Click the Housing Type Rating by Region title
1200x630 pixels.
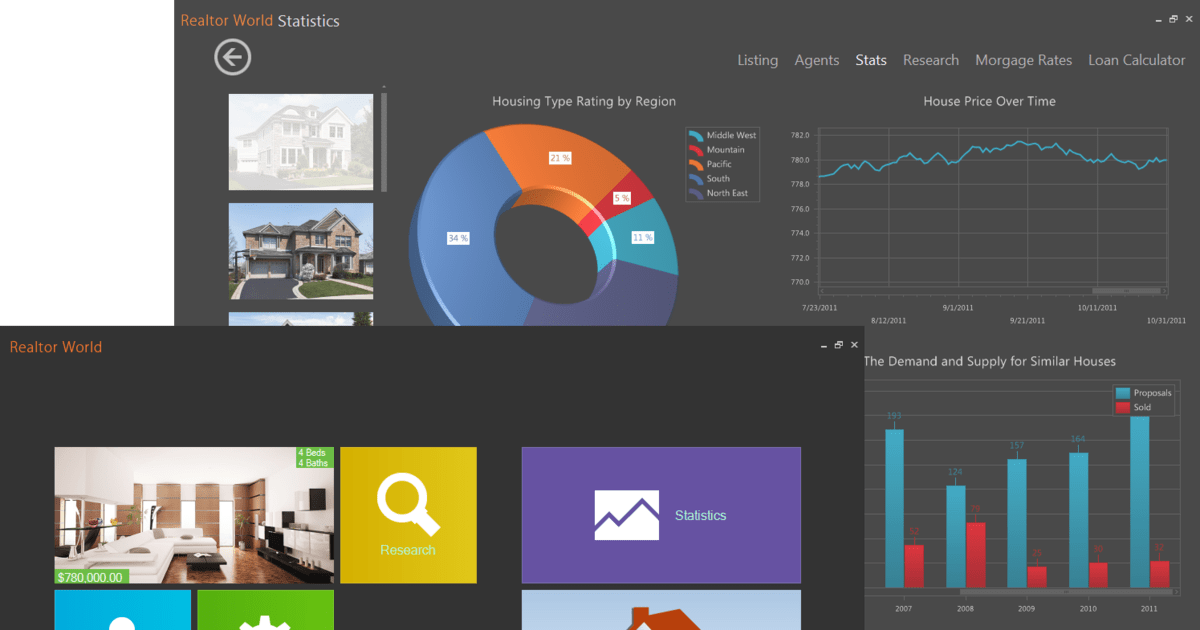[584, 101]
